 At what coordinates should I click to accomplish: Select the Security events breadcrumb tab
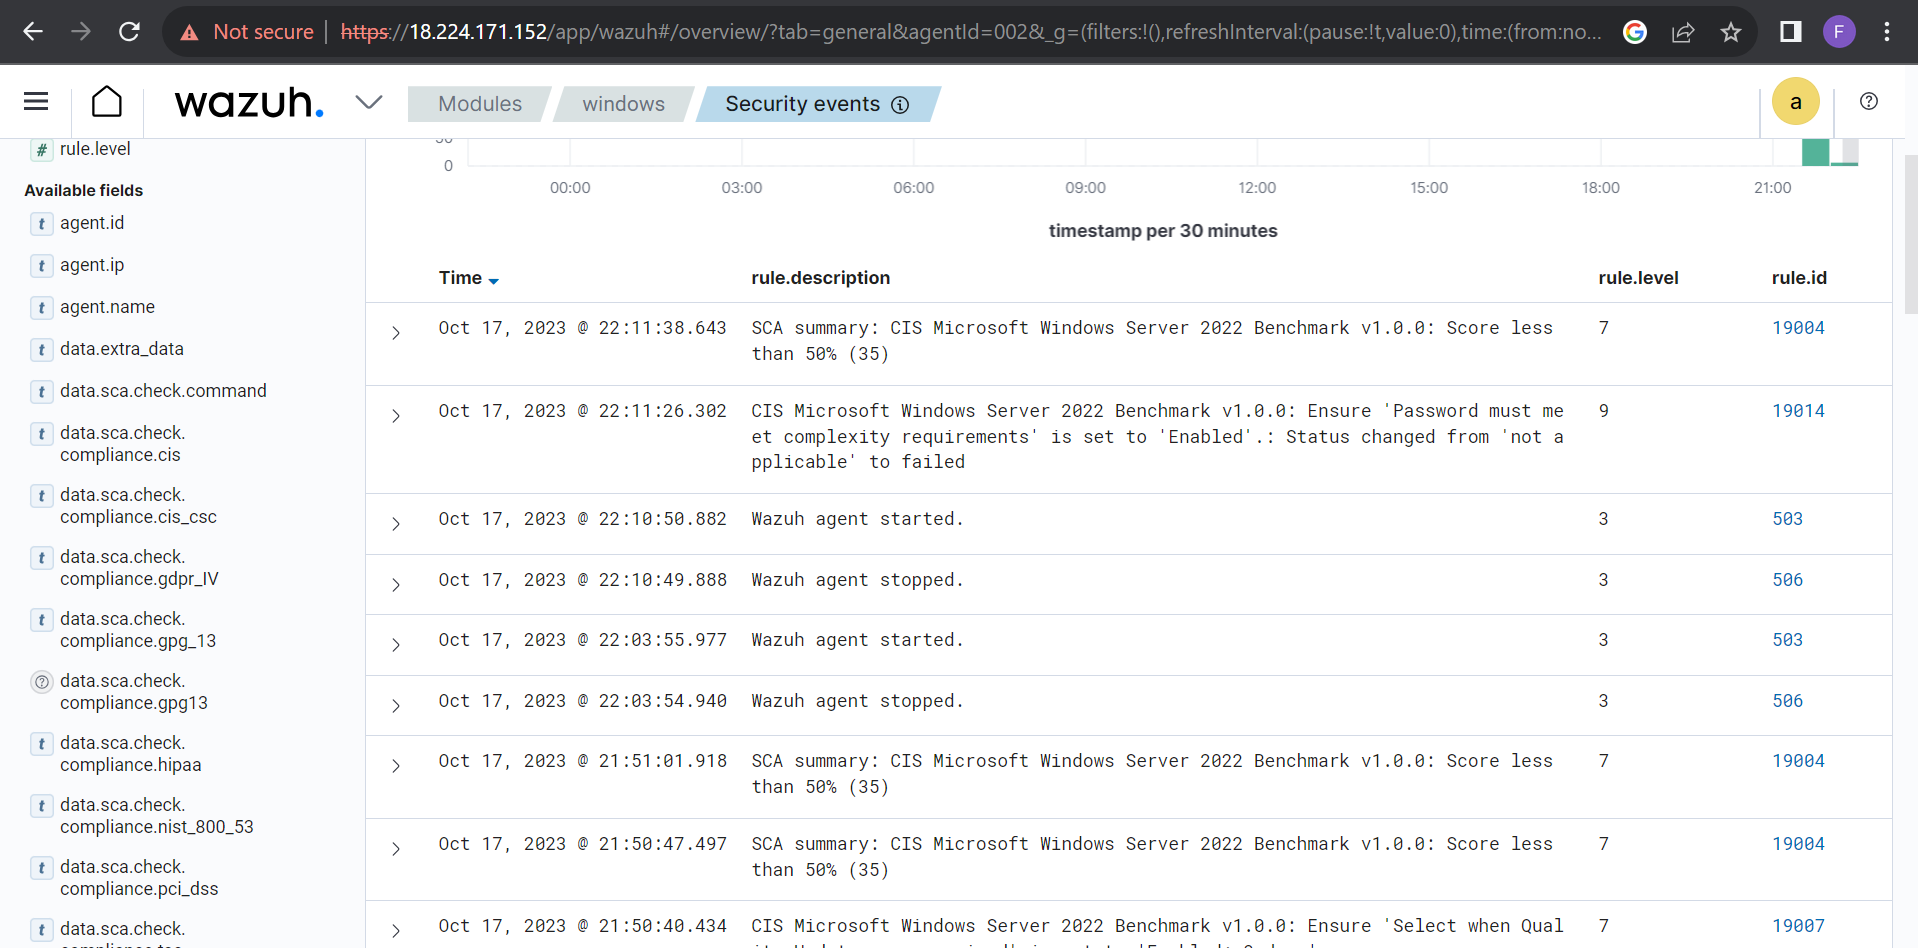pyautogui.click(x=818, y=104)
